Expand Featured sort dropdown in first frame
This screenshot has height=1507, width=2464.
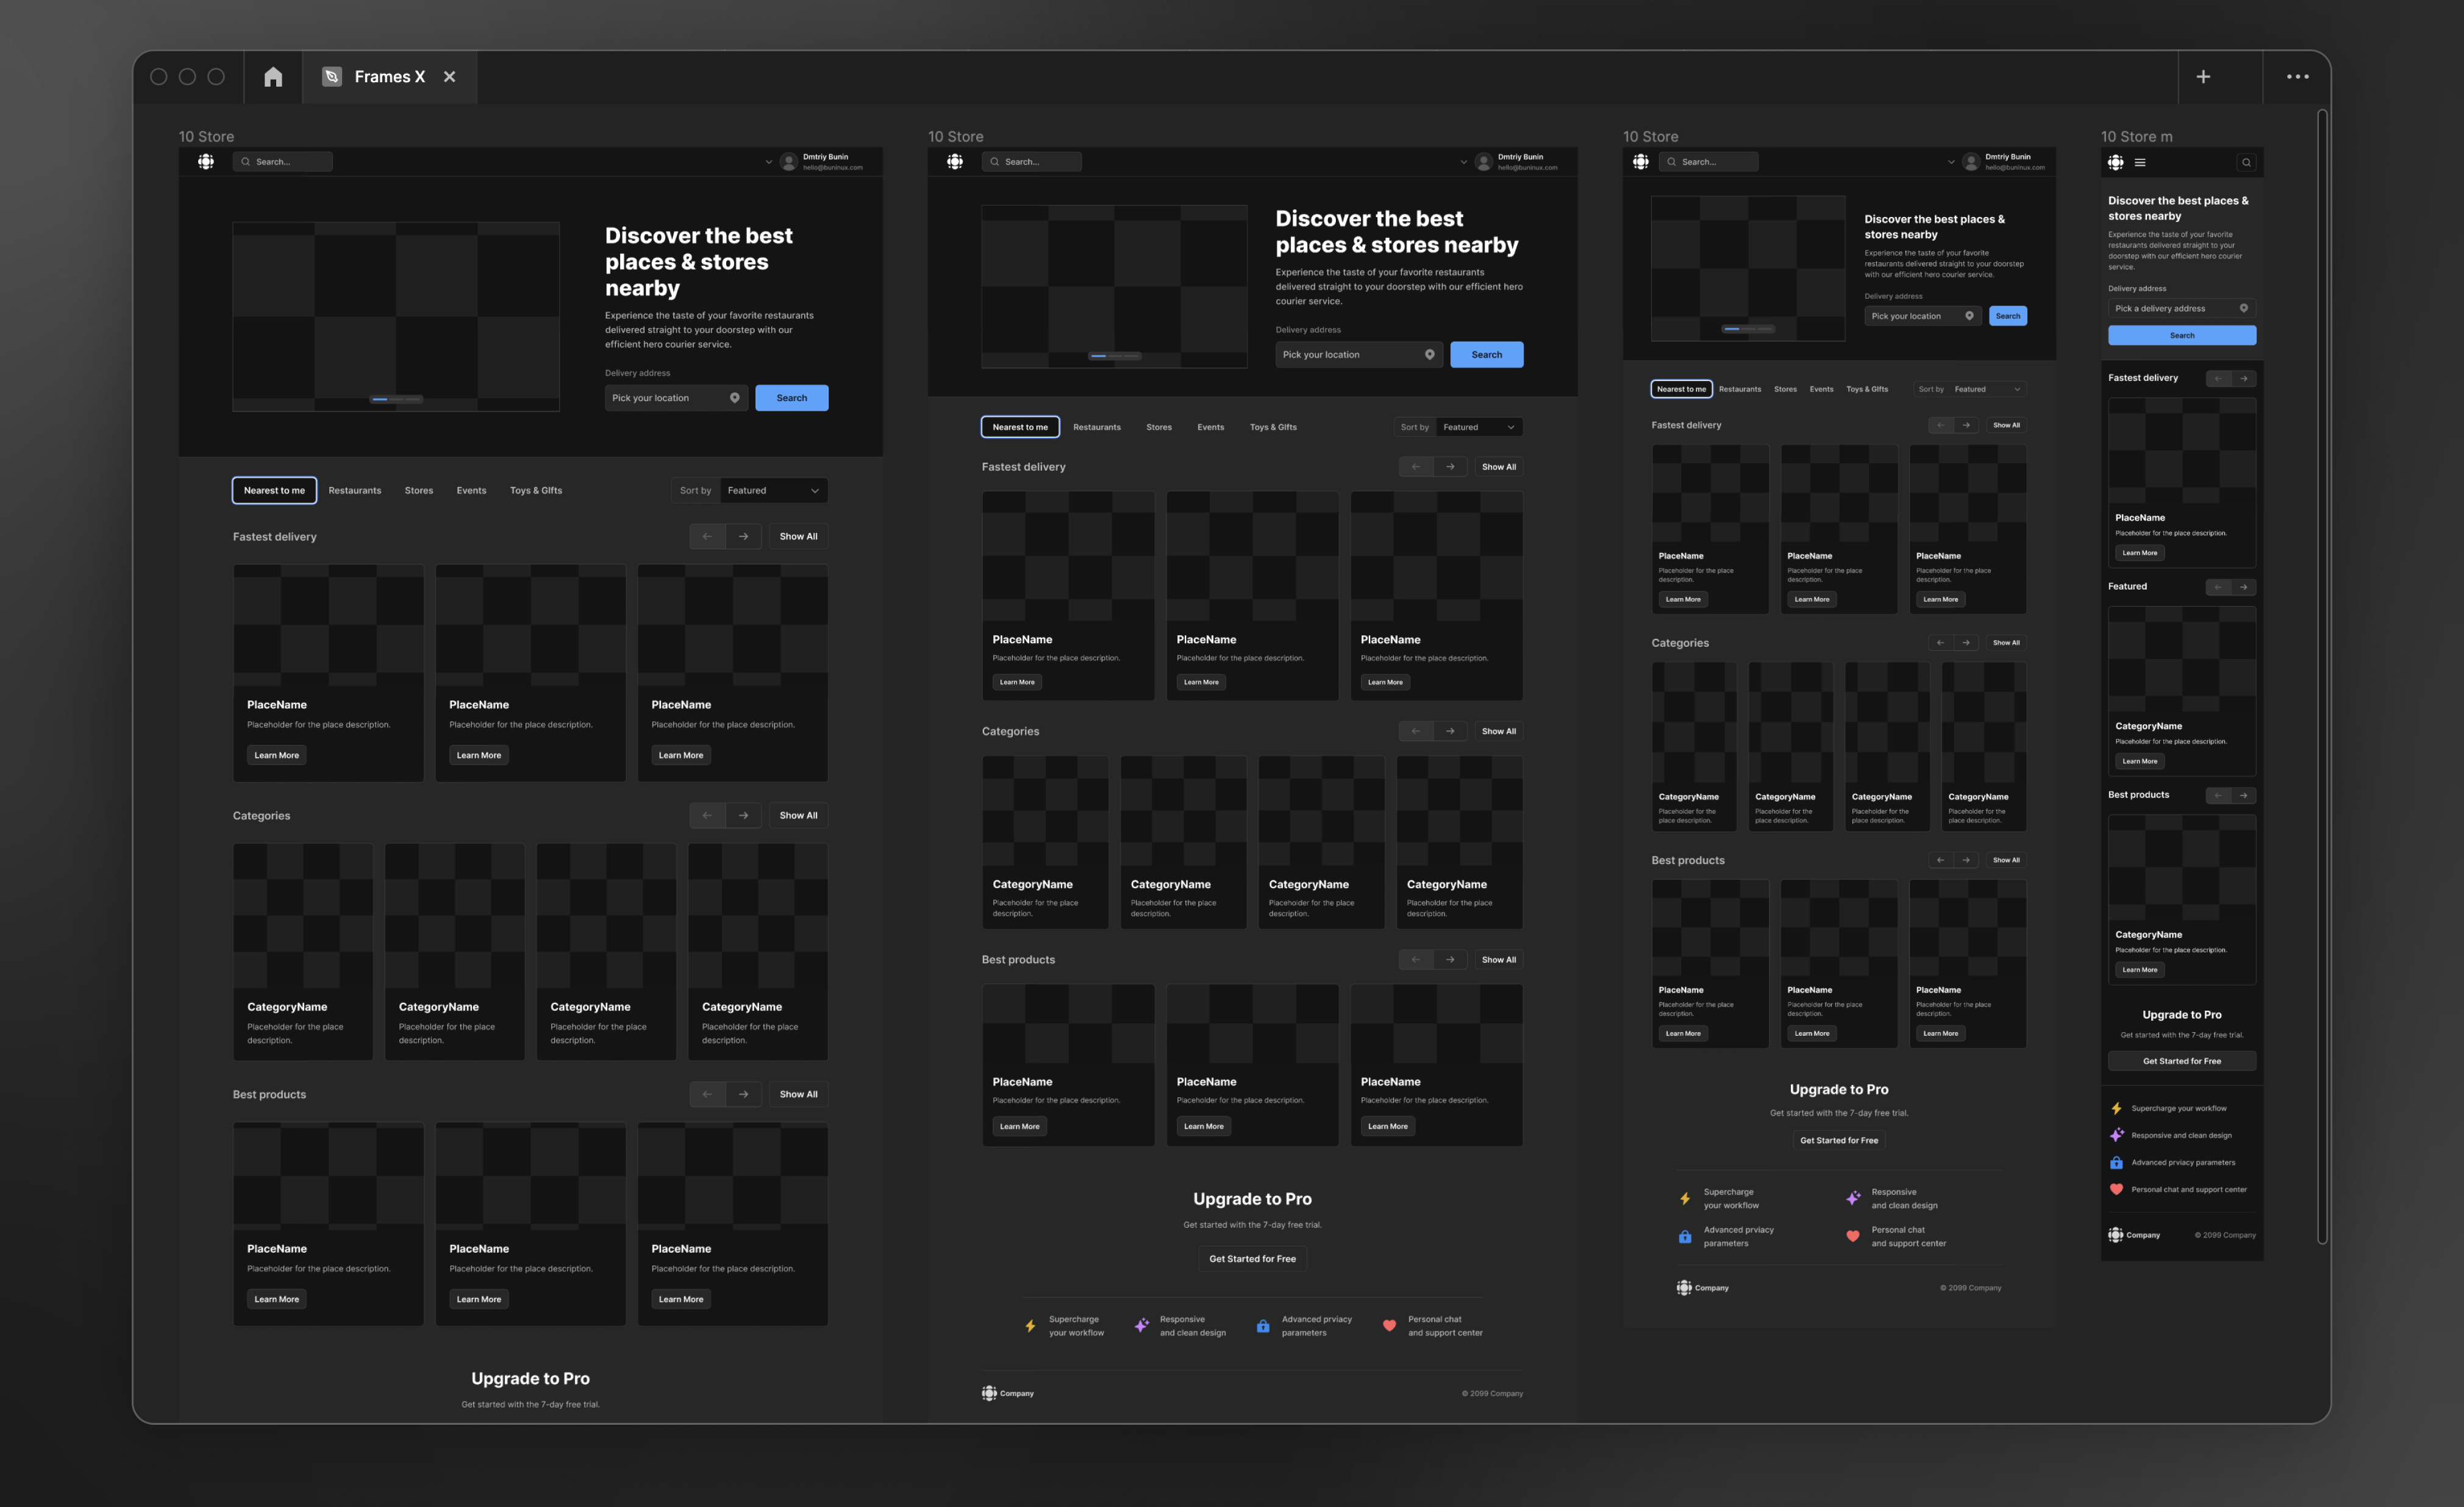point(773,490)
